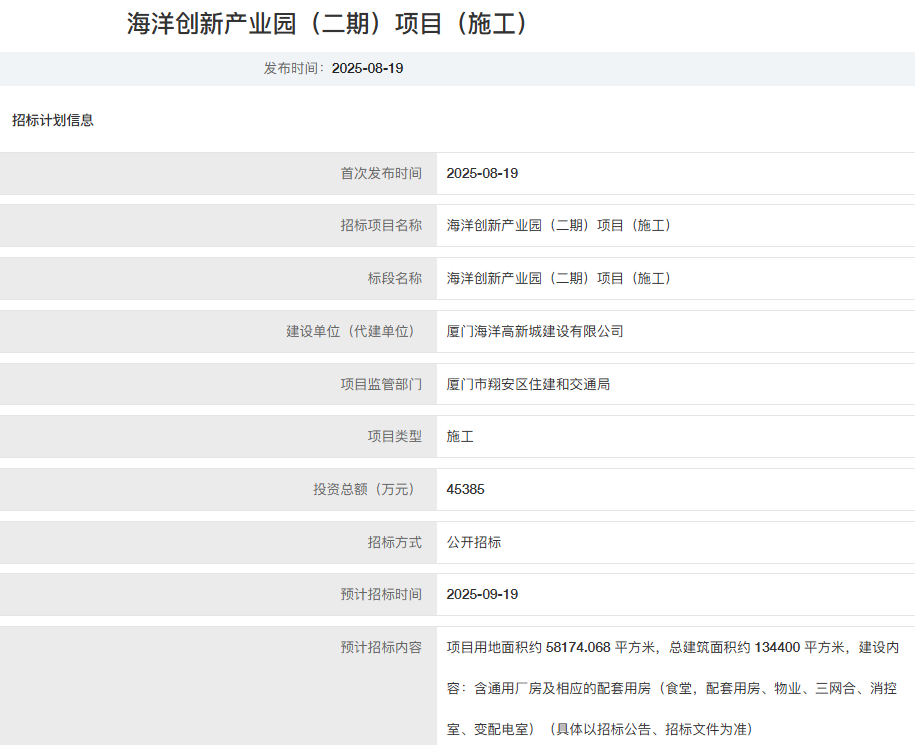Click the 预计招标时间 row label

point(381,594)
